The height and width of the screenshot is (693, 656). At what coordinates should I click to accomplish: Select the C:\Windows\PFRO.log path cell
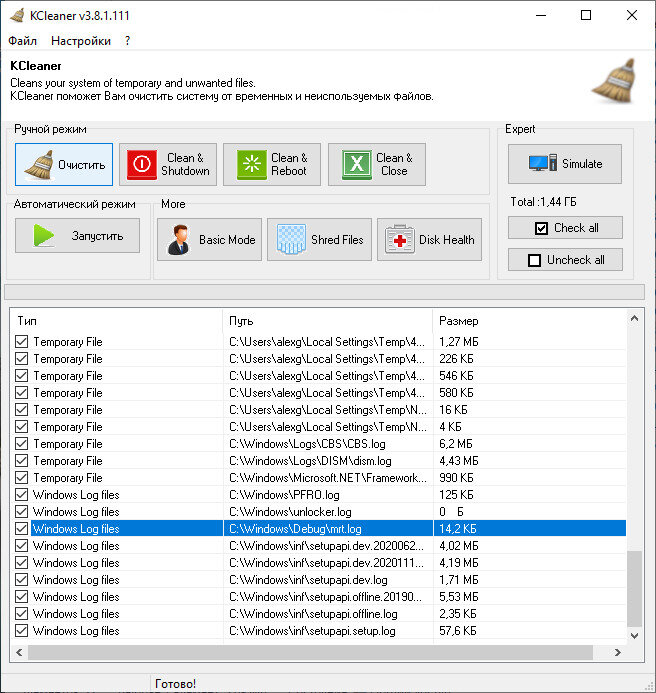click(284, 495)
